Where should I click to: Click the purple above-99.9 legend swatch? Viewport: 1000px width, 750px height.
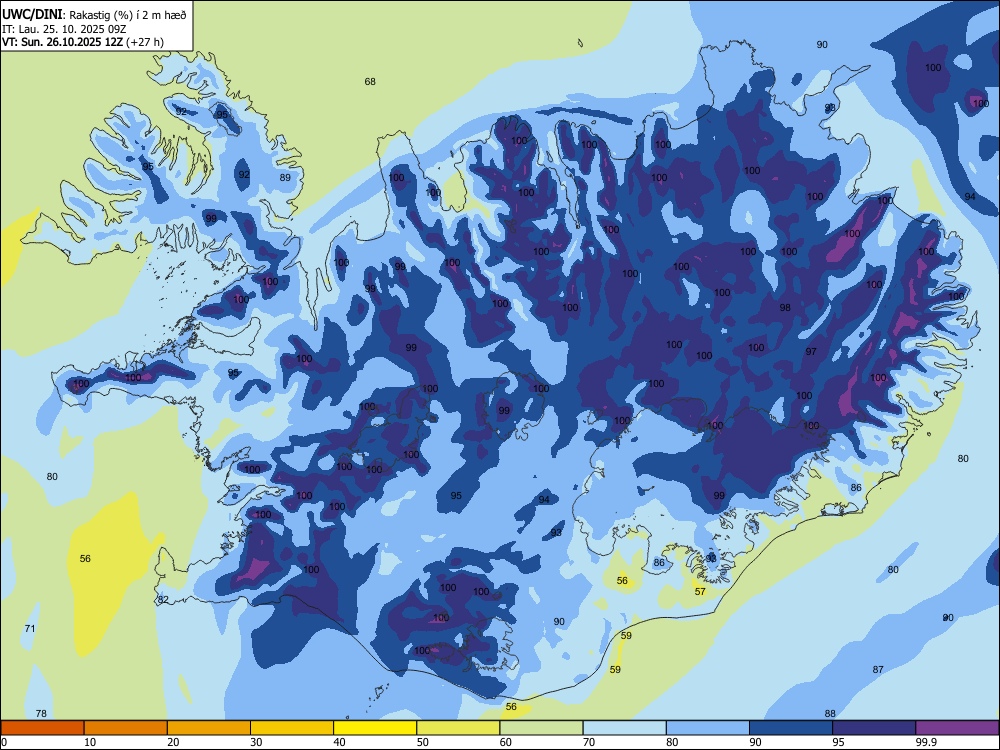957,728
